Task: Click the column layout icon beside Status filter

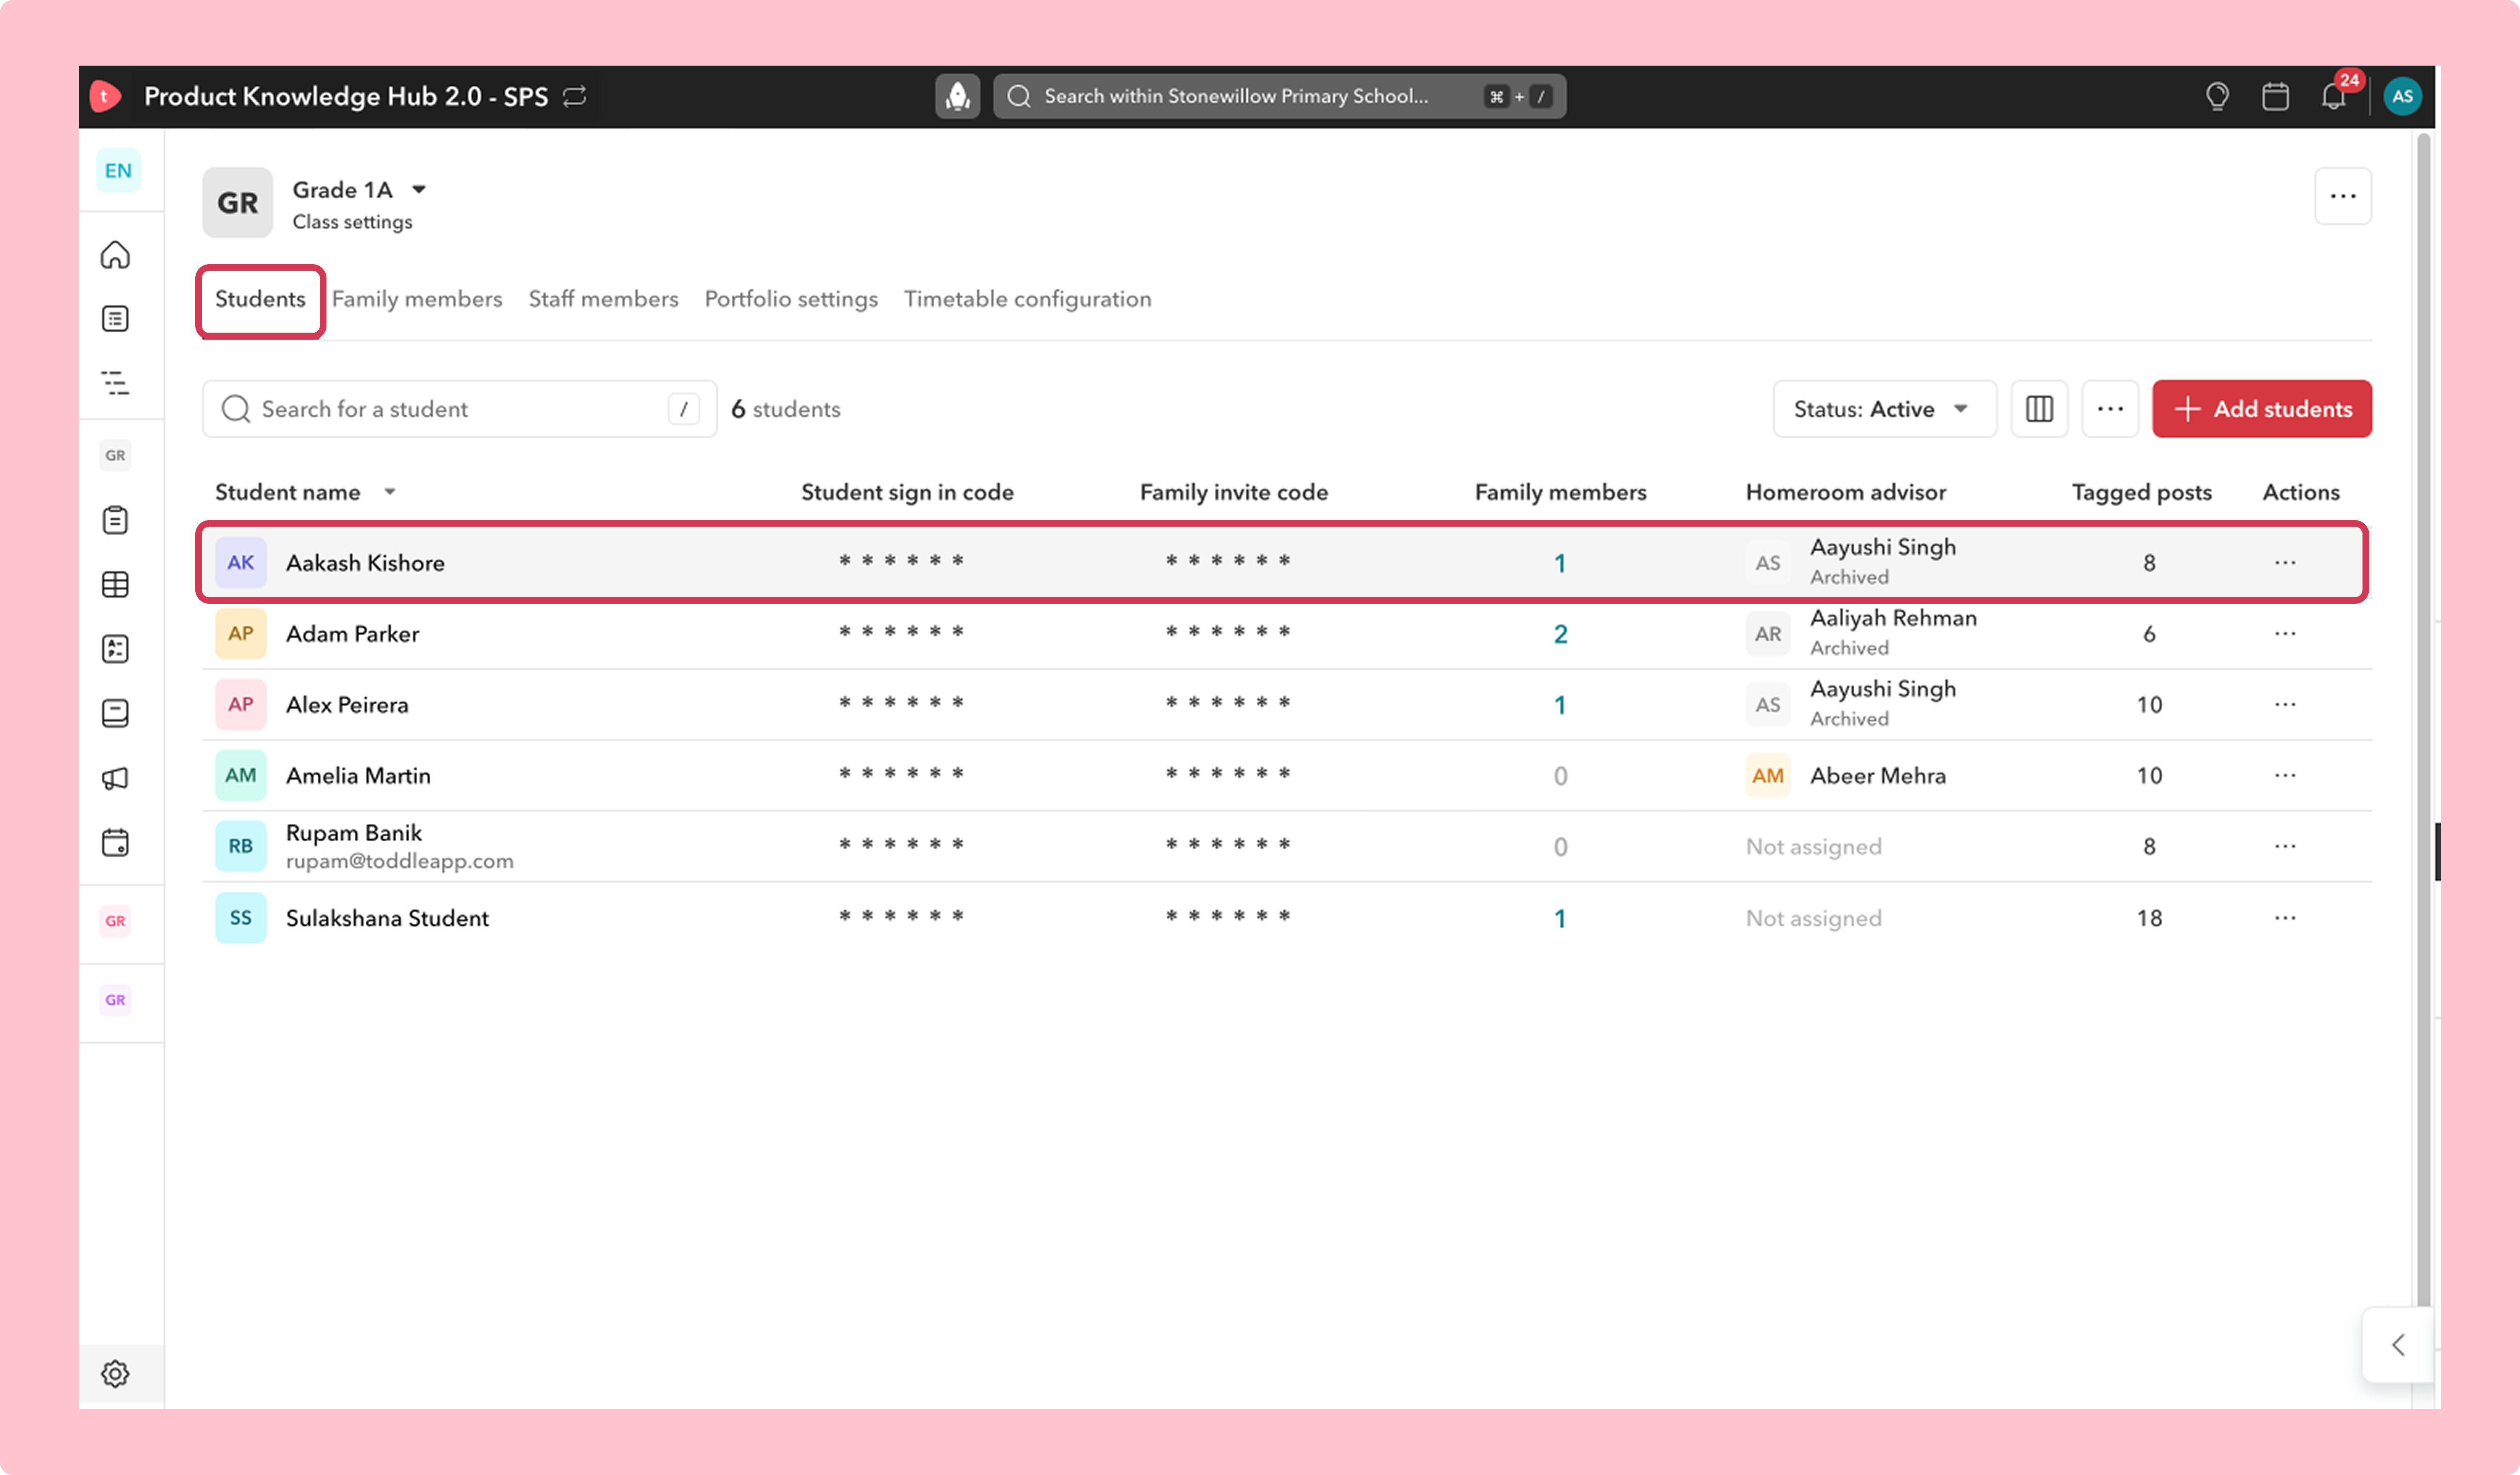Action: click(x=2039, y=409)
